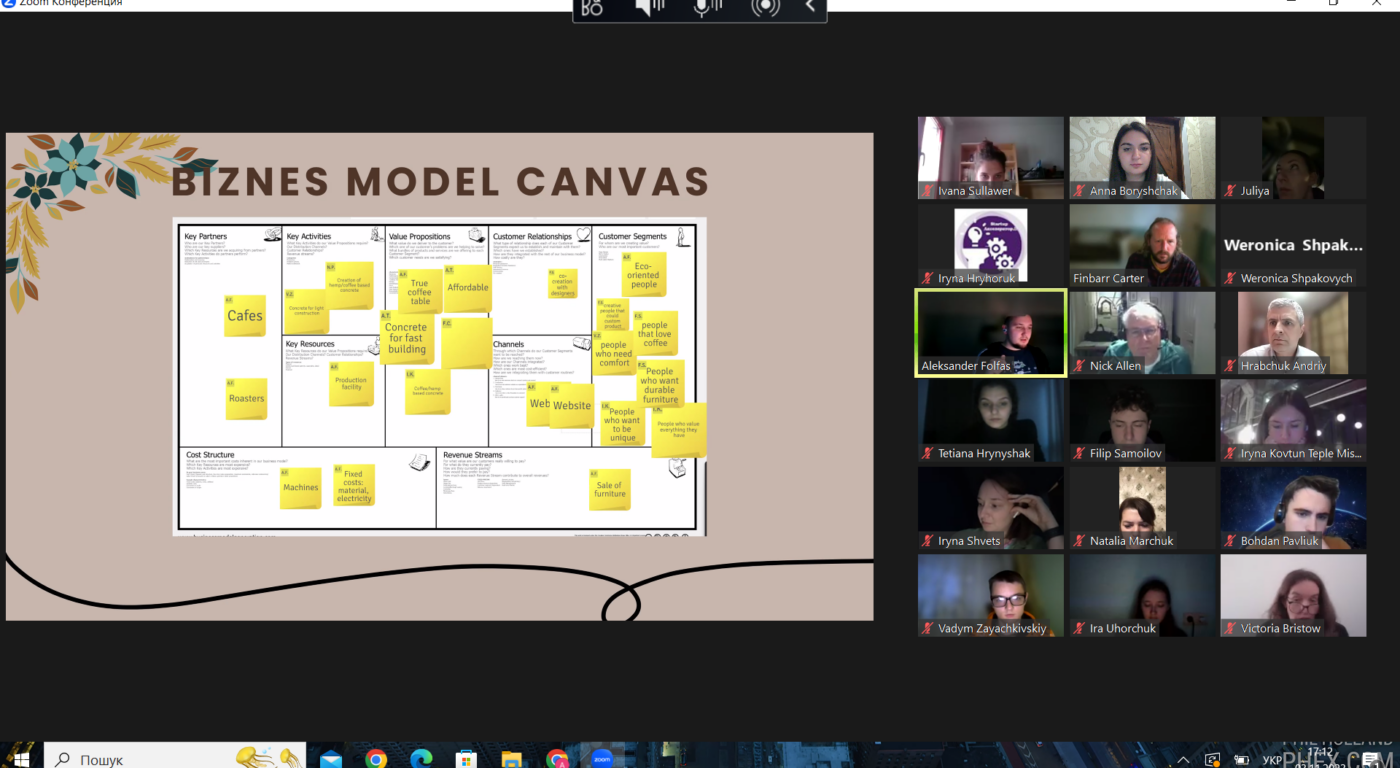1400x768 pixels.
Task: Open the УКР keyboard language switcher
Action: (x=1272, y=760)
